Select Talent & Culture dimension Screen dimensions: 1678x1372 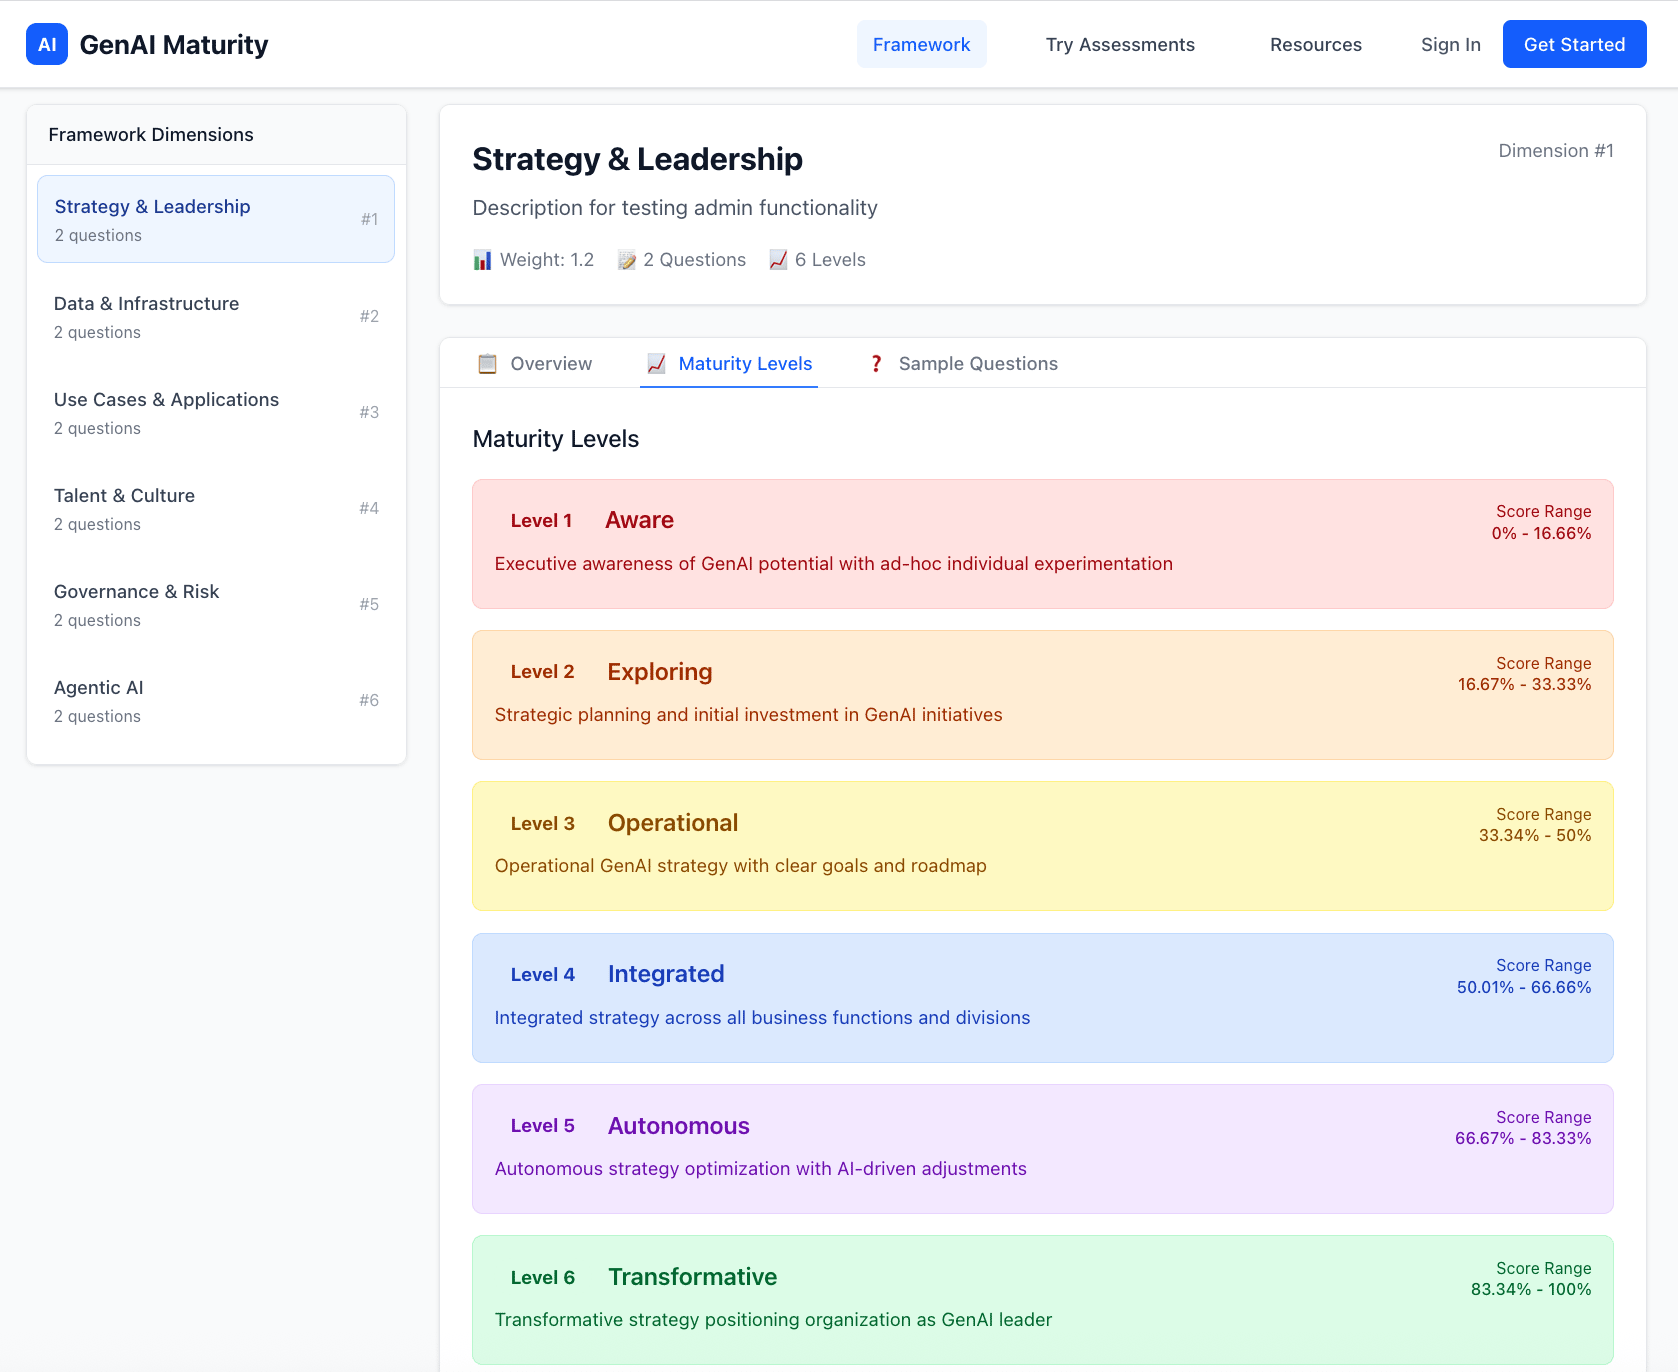point(216,508)
